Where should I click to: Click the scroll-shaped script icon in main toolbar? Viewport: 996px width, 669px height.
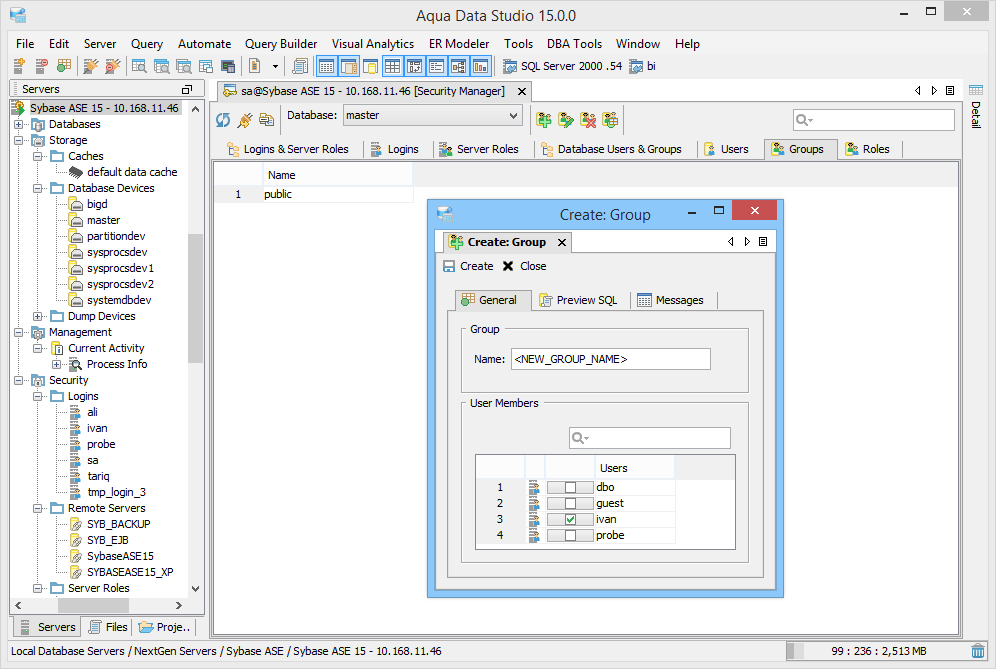pyautogui.click(x=300, y=65)
